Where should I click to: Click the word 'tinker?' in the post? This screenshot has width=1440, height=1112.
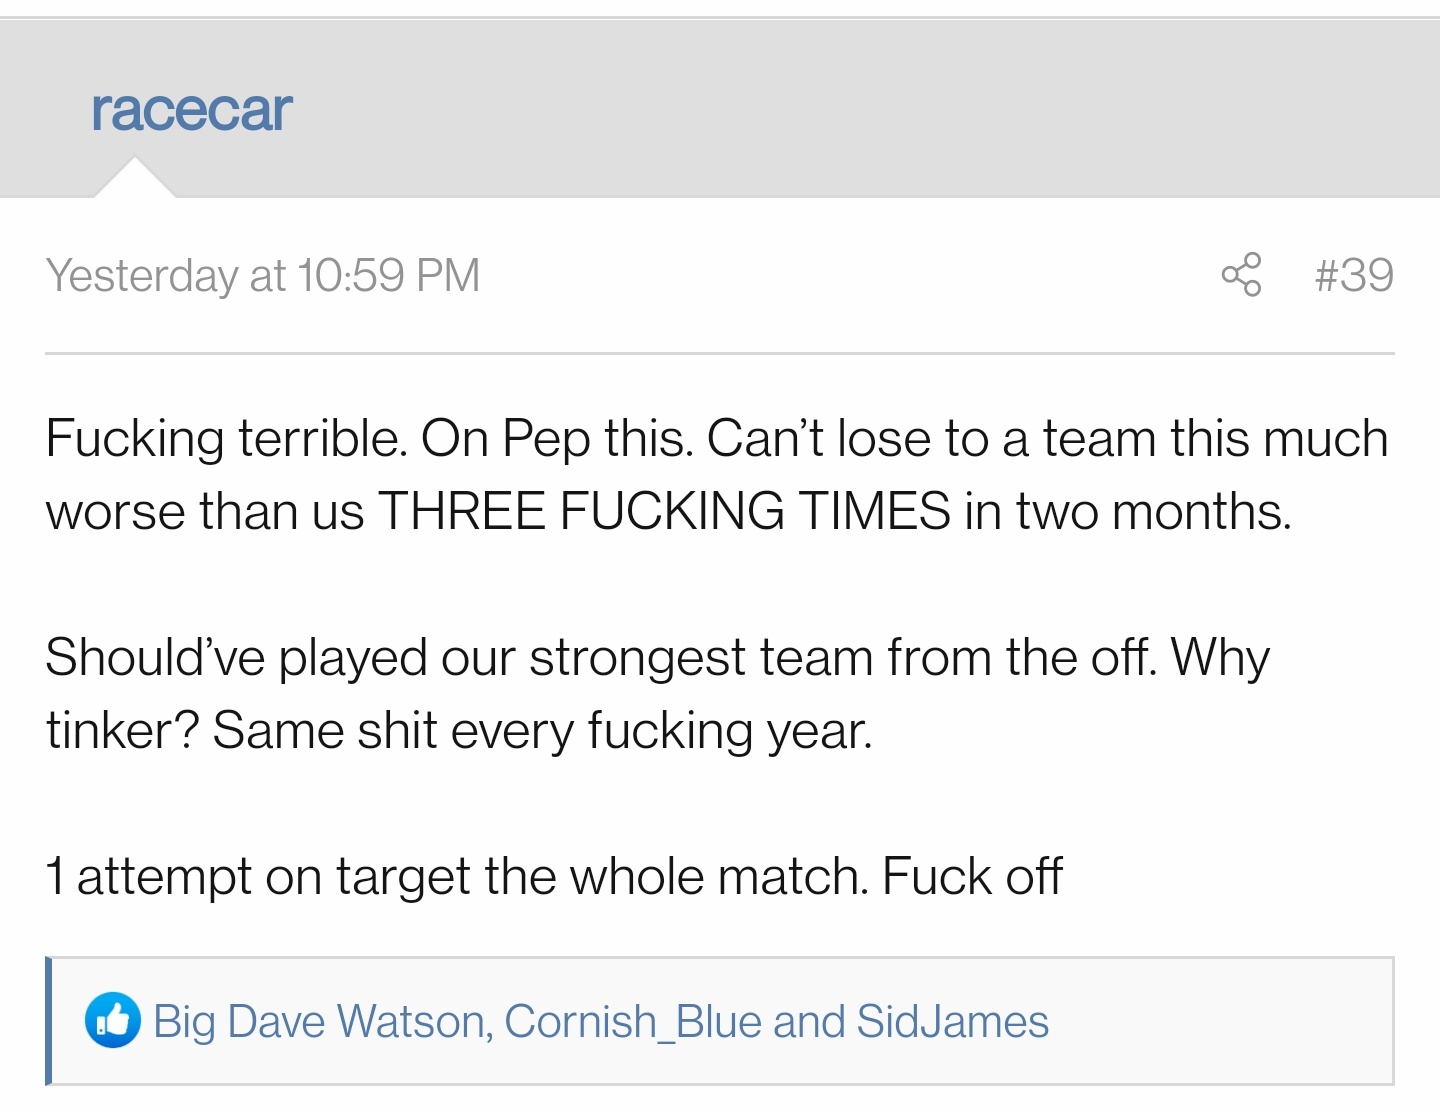click(123, 730)
